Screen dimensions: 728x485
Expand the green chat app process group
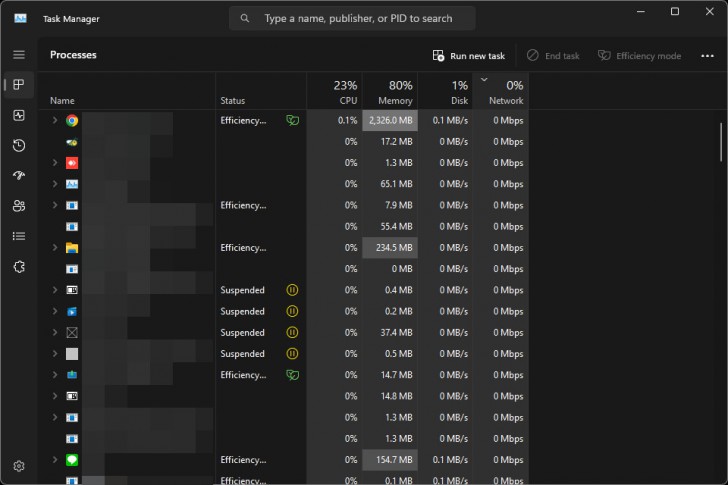pyautogui.click(x=55, y=460)
